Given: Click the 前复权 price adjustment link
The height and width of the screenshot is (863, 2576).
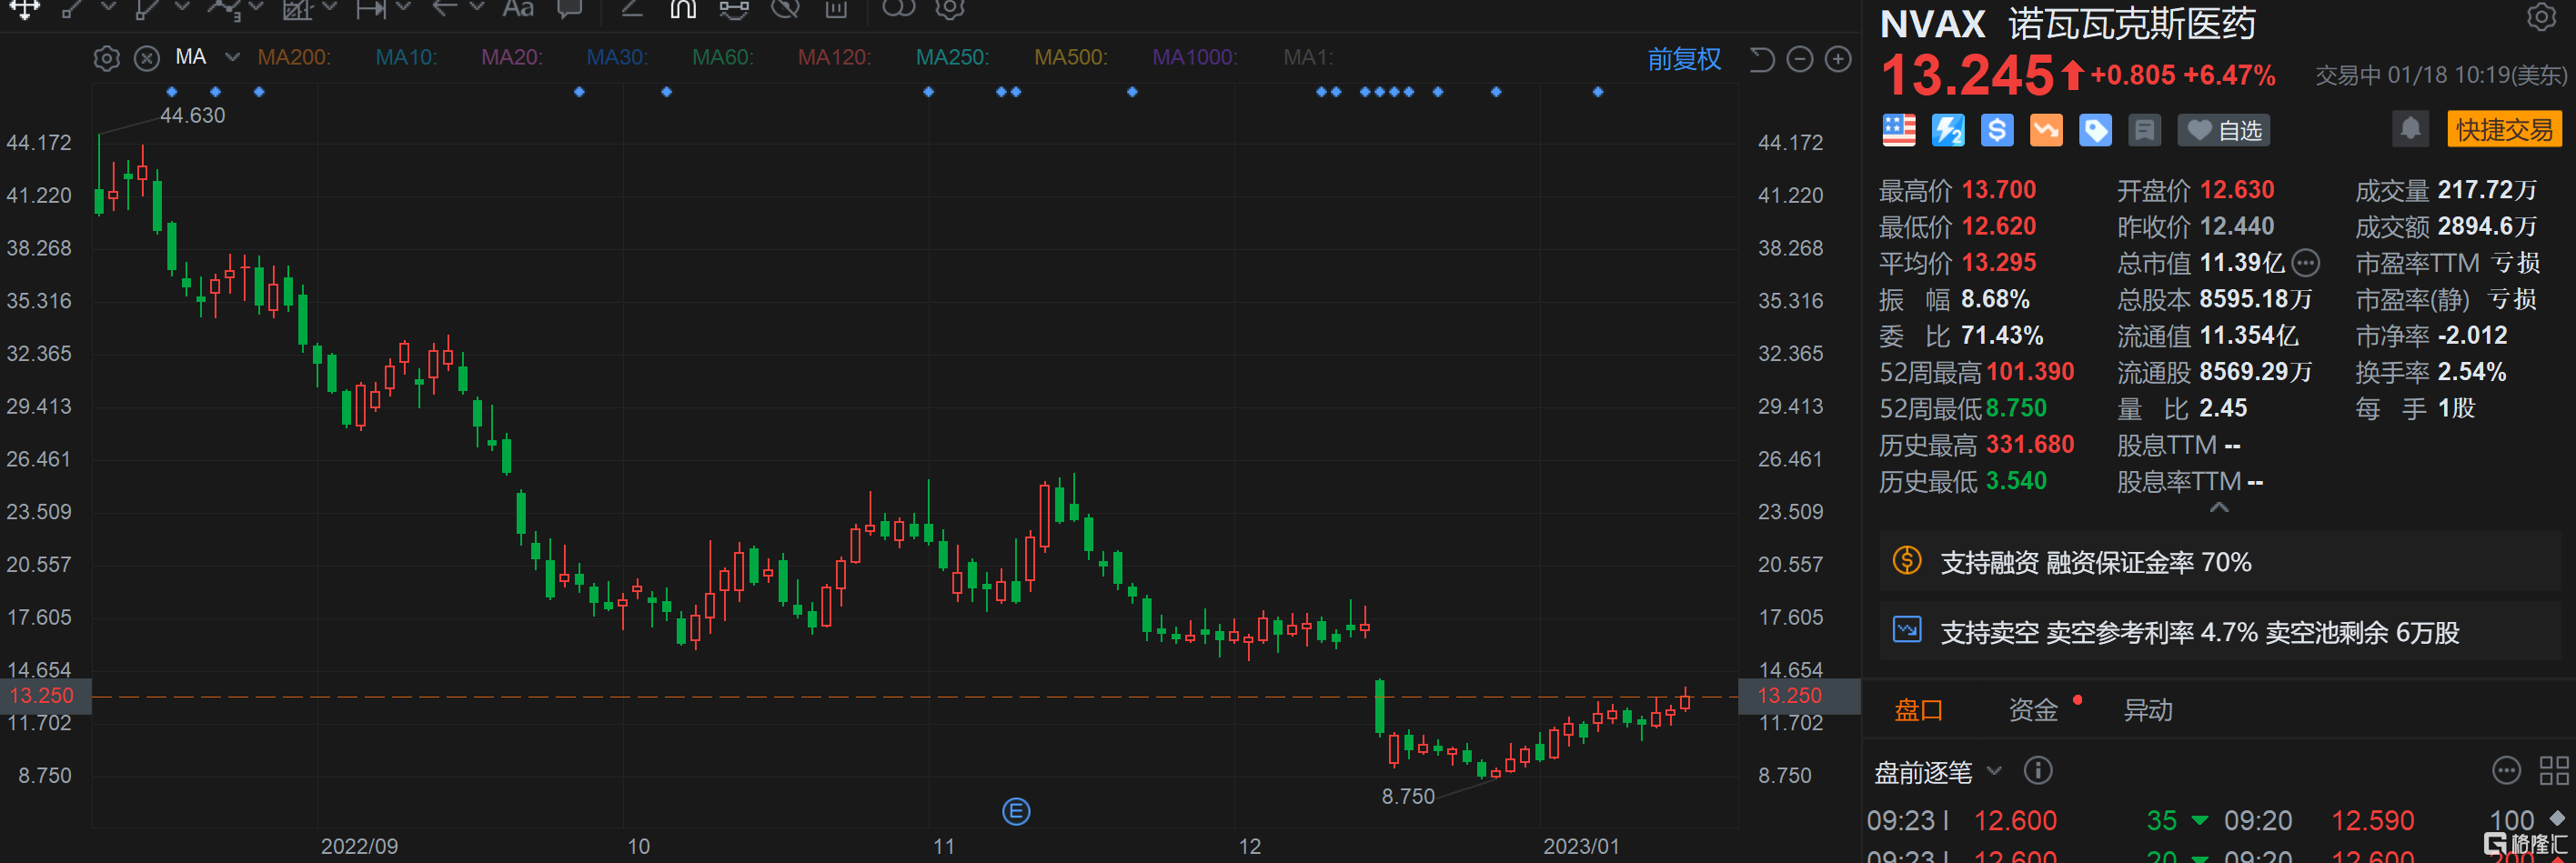Looking at the screenshot, I should pos(1684,59).
